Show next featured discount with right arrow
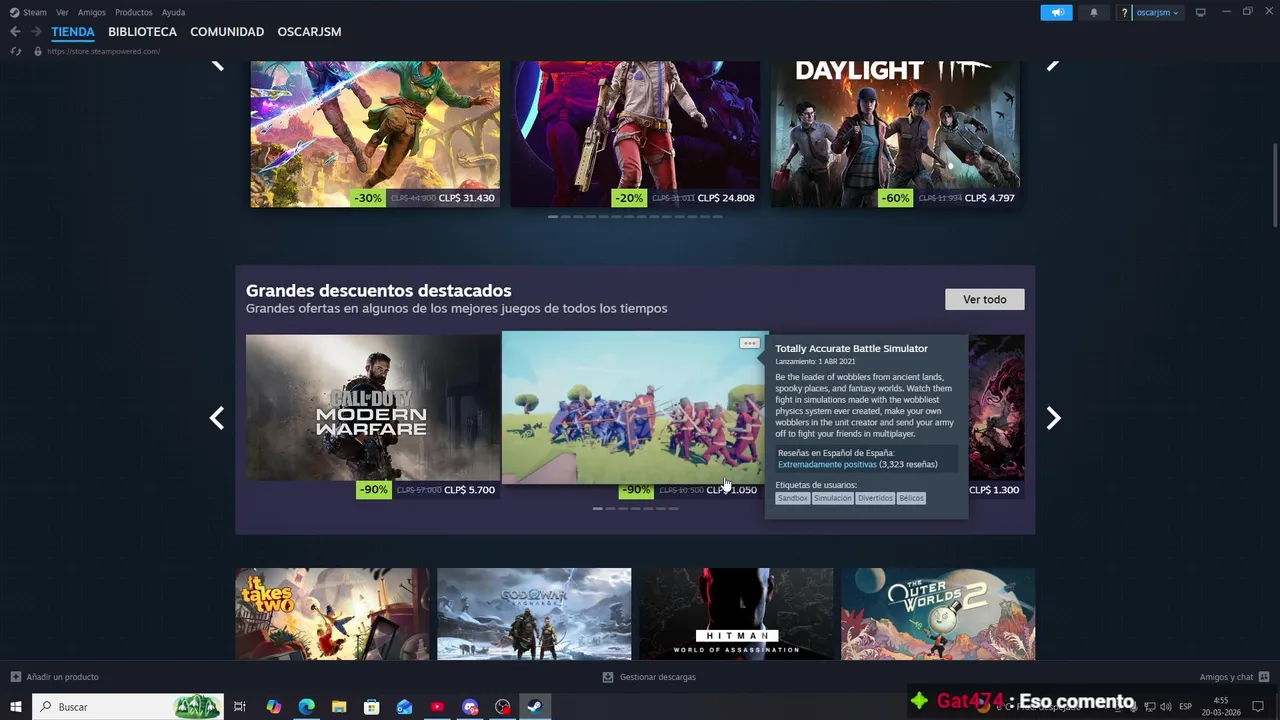 [1053, 418]
